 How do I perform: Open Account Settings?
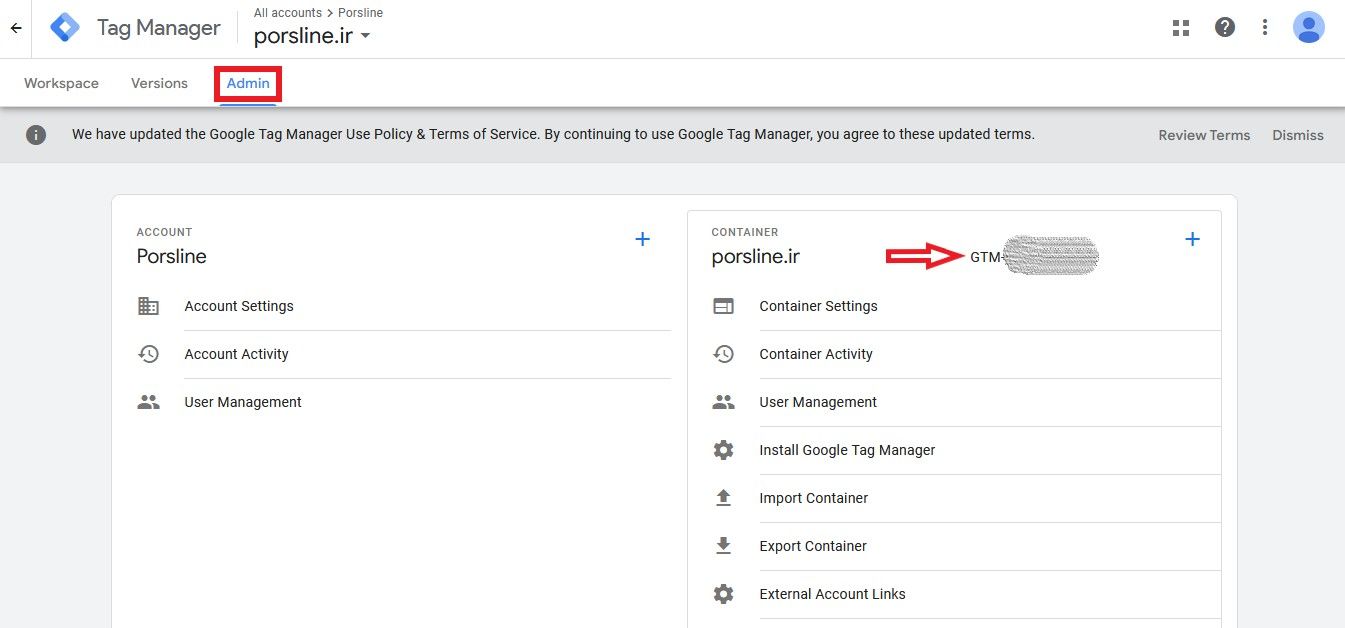pos(239,306)
